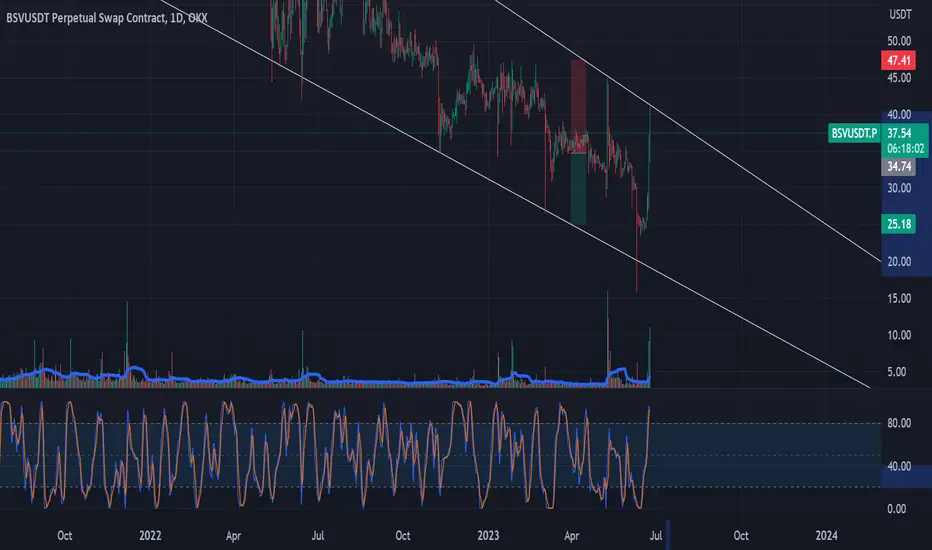Click the 30.00 price axis tick
The width and height of the screenshot is (932, 550).
tap(899, 188)
